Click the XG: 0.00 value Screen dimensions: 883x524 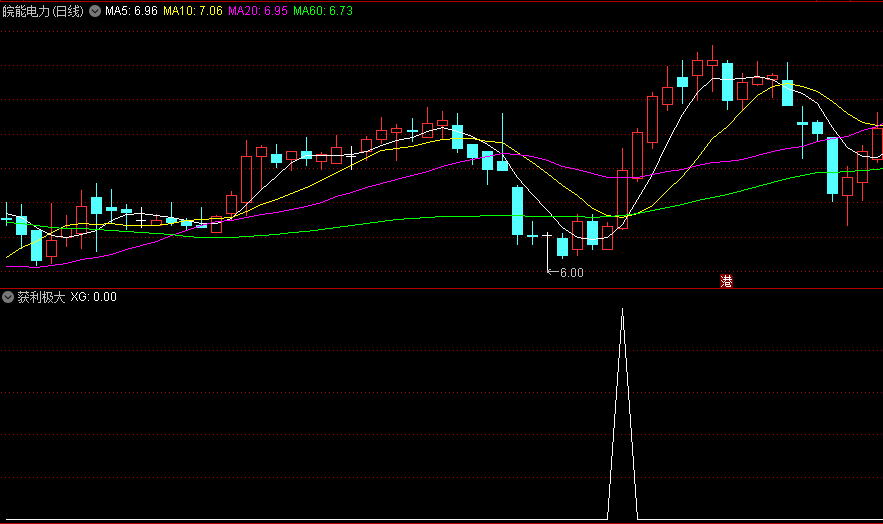(93, 297)
